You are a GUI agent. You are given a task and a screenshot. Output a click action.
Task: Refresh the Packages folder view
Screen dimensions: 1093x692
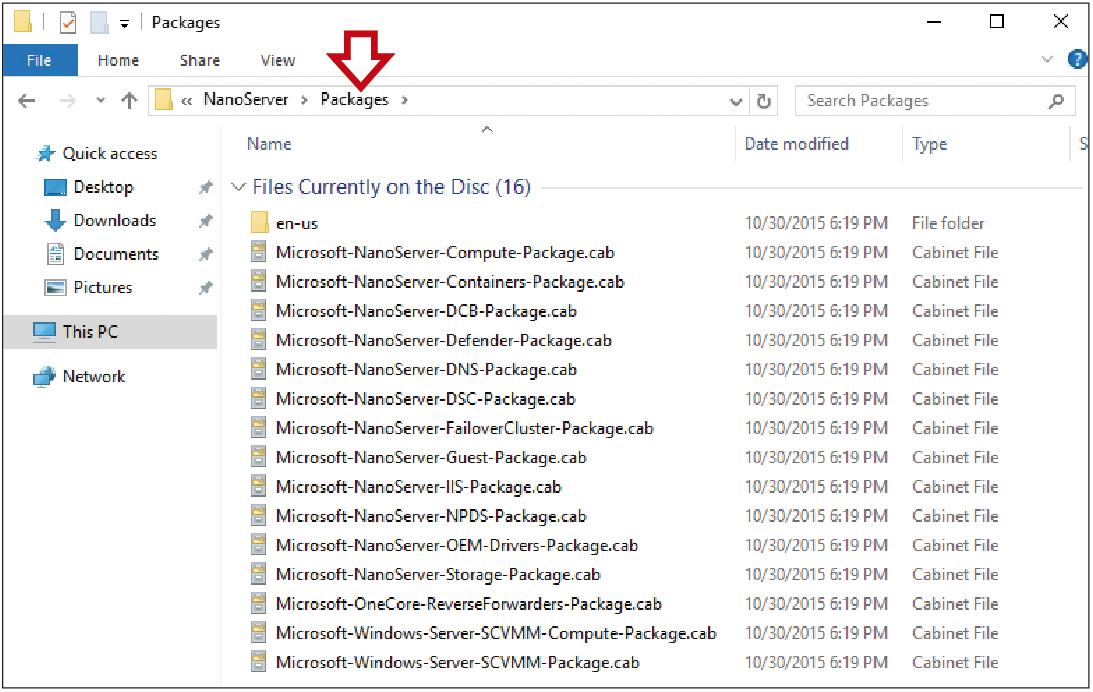click(764, 102)
